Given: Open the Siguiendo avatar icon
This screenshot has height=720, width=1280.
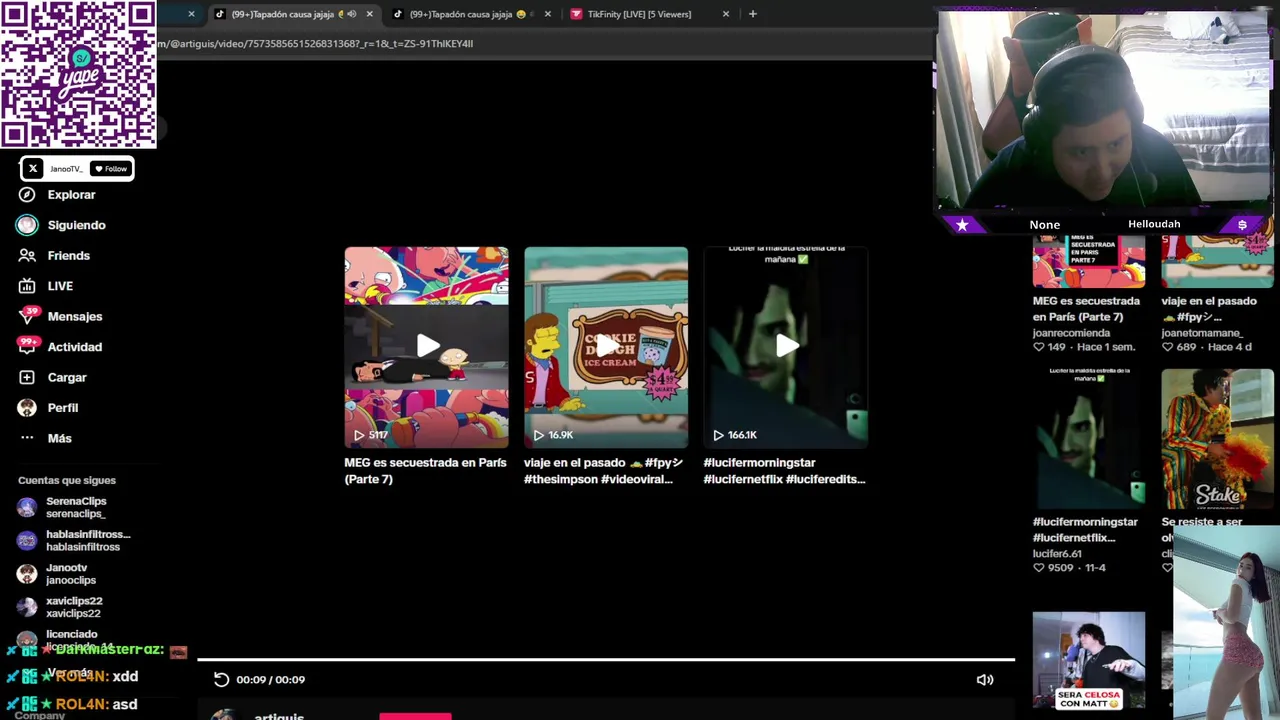Looking at the screenshot, I should (27, 225).
